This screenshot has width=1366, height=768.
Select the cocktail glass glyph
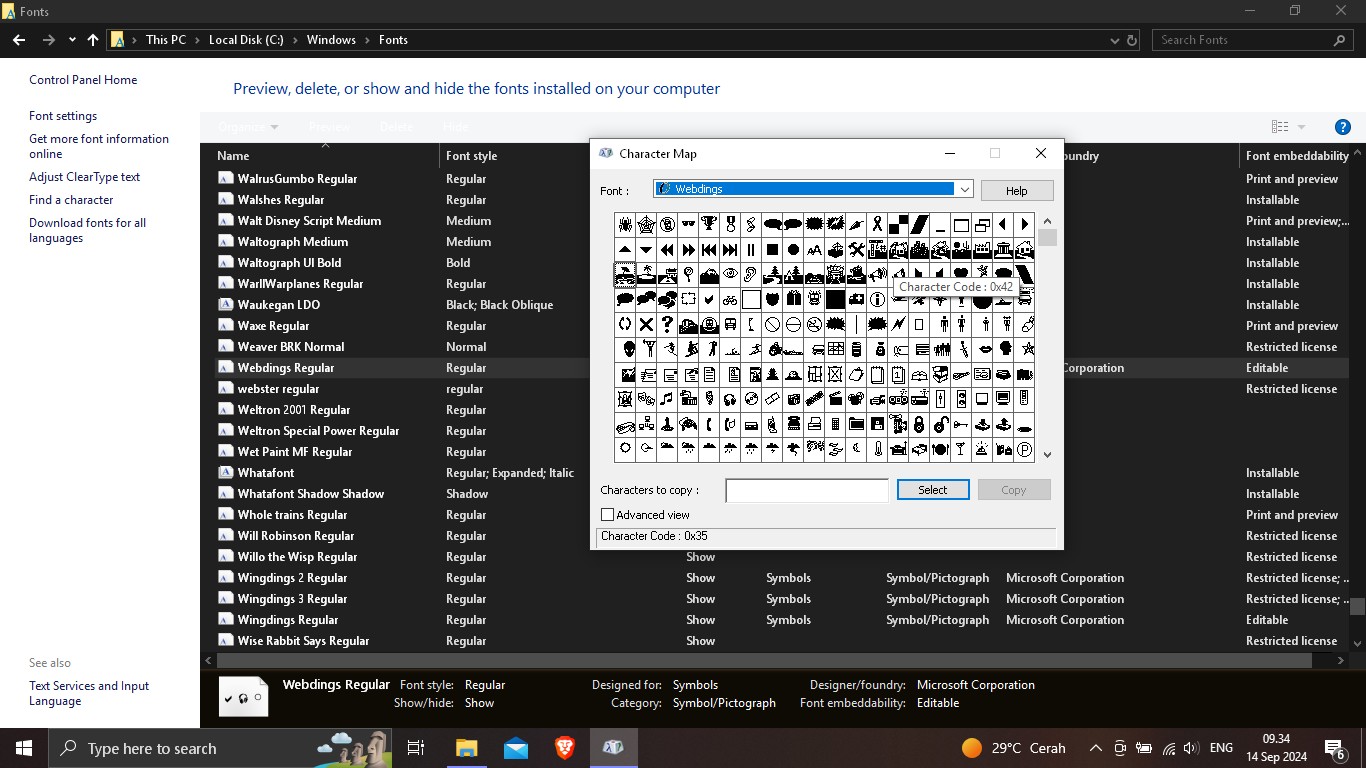coord(961,449)
